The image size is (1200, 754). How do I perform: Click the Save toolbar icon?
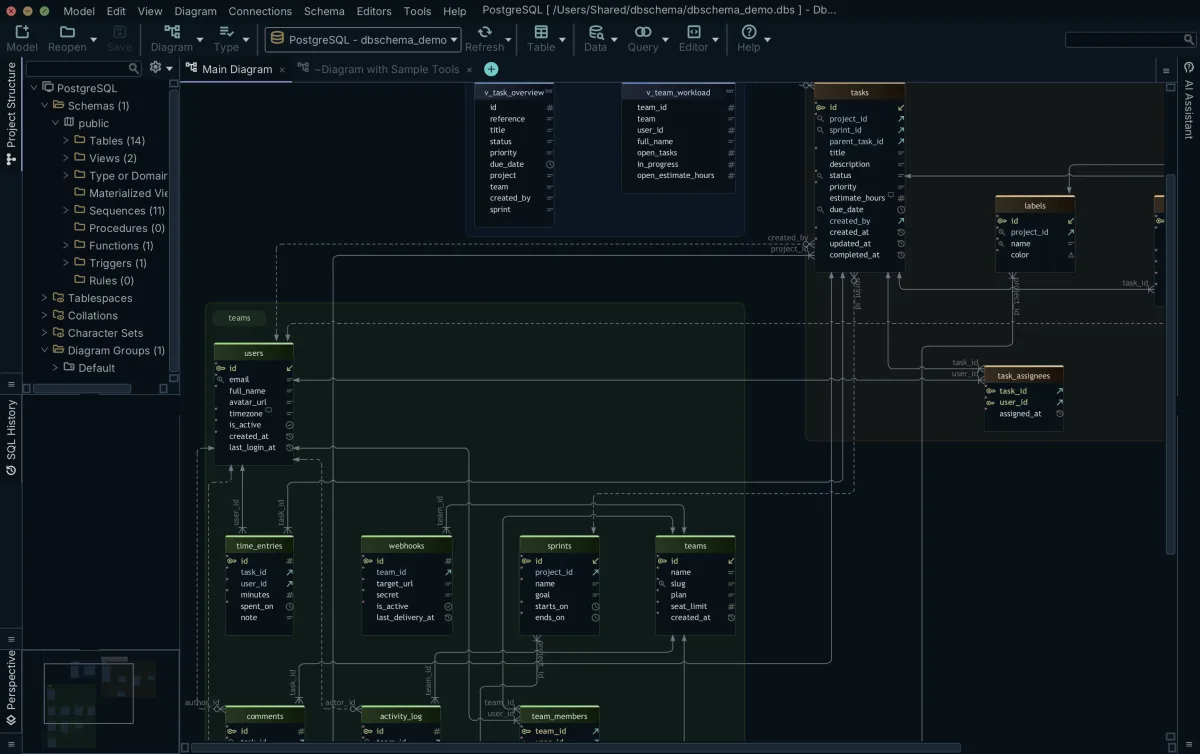119,32
